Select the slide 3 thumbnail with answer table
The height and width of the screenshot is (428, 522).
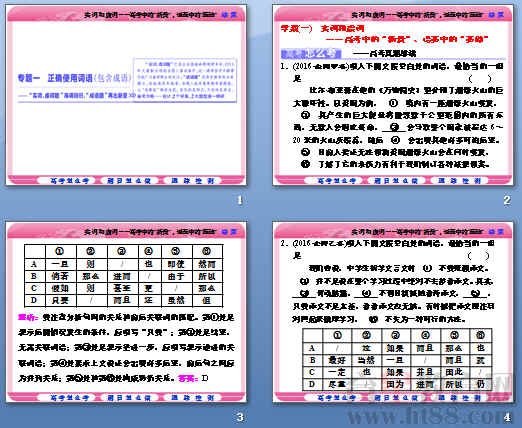tap(126, 312)
